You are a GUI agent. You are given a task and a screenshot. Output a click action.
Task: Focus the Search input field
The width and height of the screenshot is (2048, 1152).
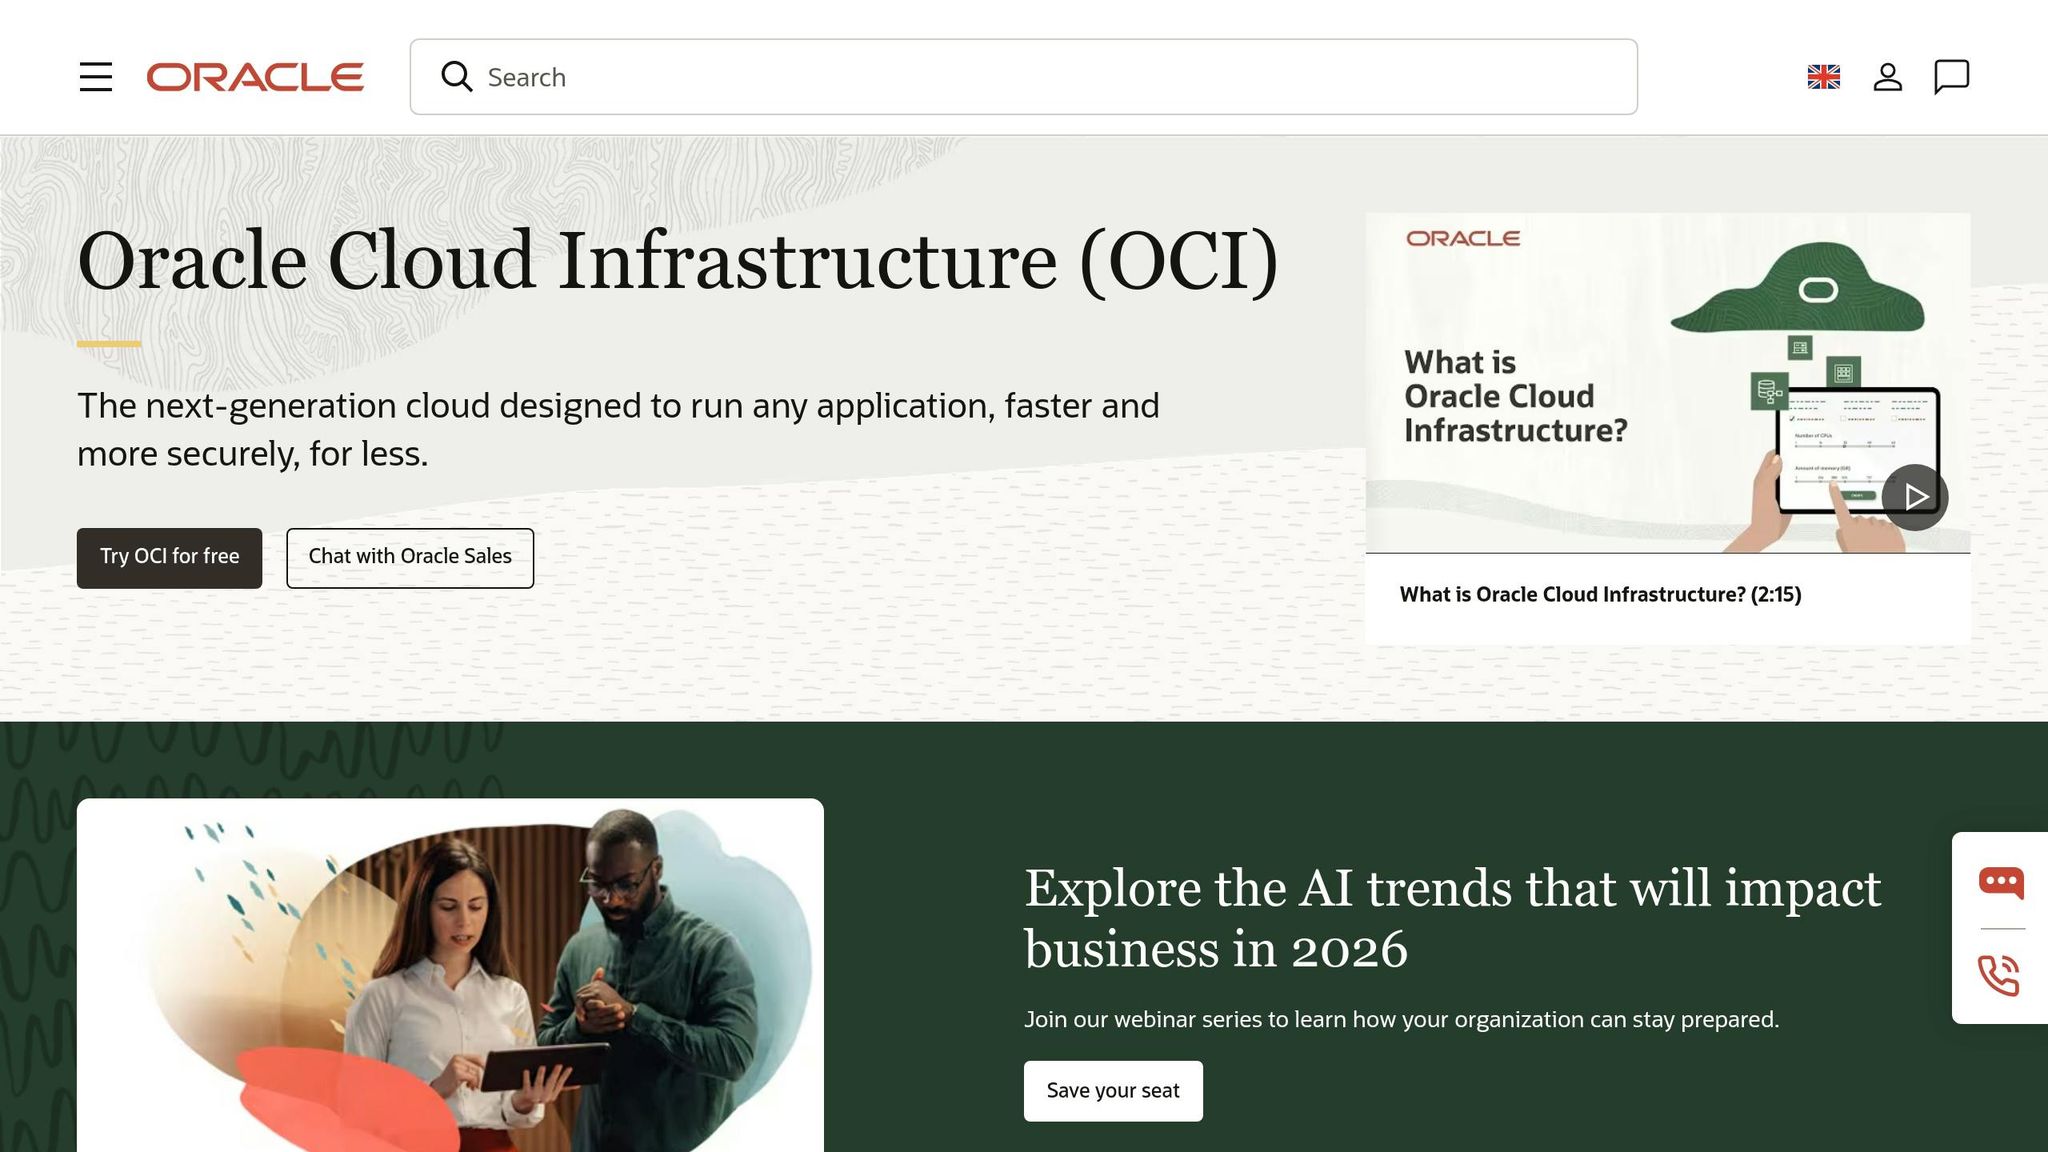point(1023,77)
